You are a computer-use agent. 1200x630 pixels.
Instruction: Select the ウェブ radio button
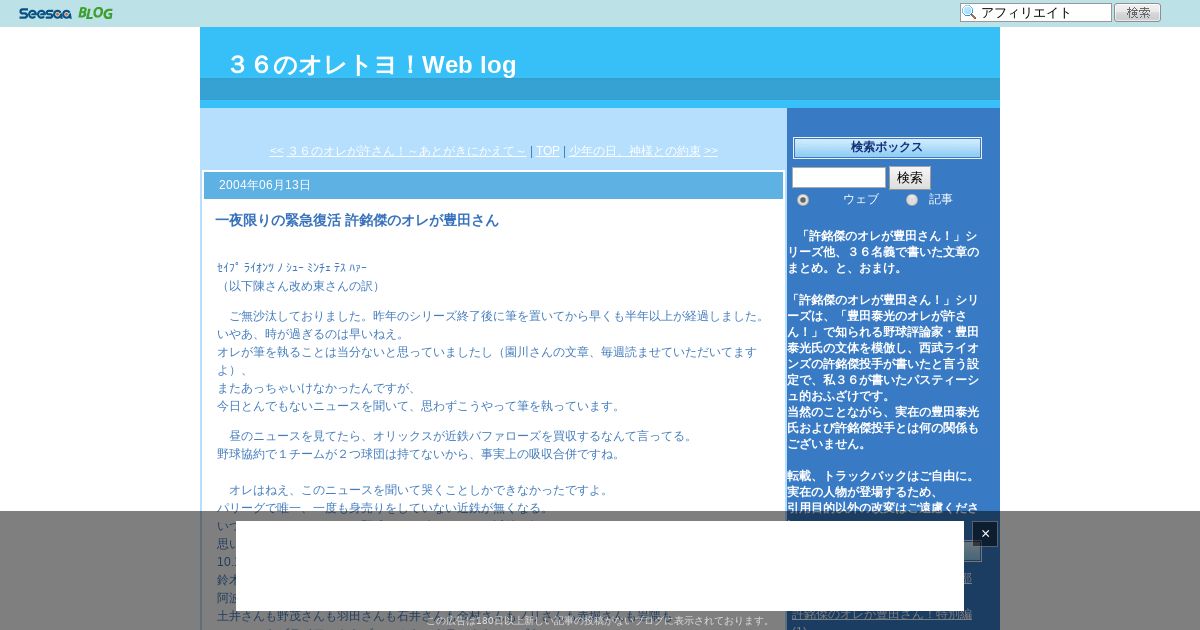pos(803,200)
